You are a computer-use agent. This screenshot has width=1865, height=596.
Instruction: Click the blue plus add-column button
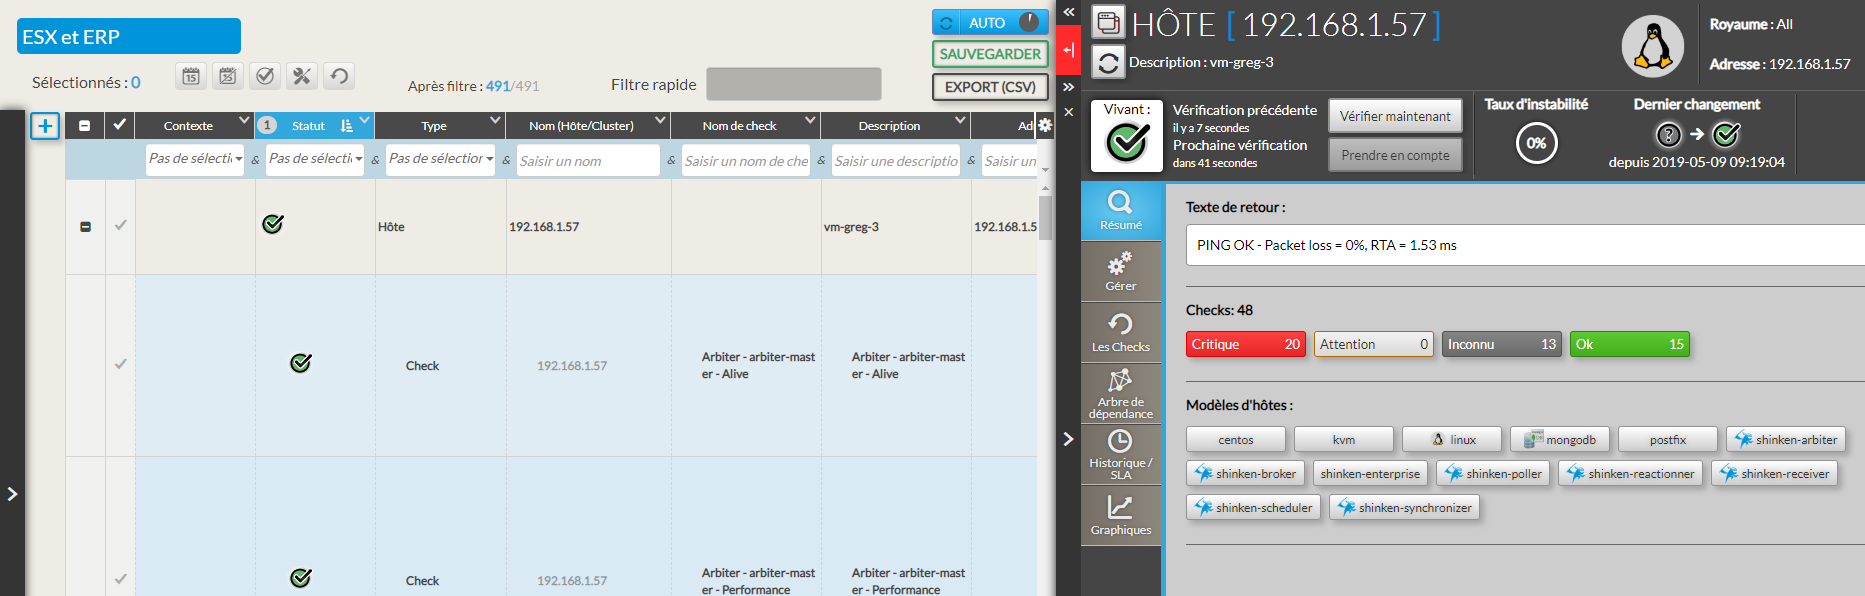[x=45, y=126]
